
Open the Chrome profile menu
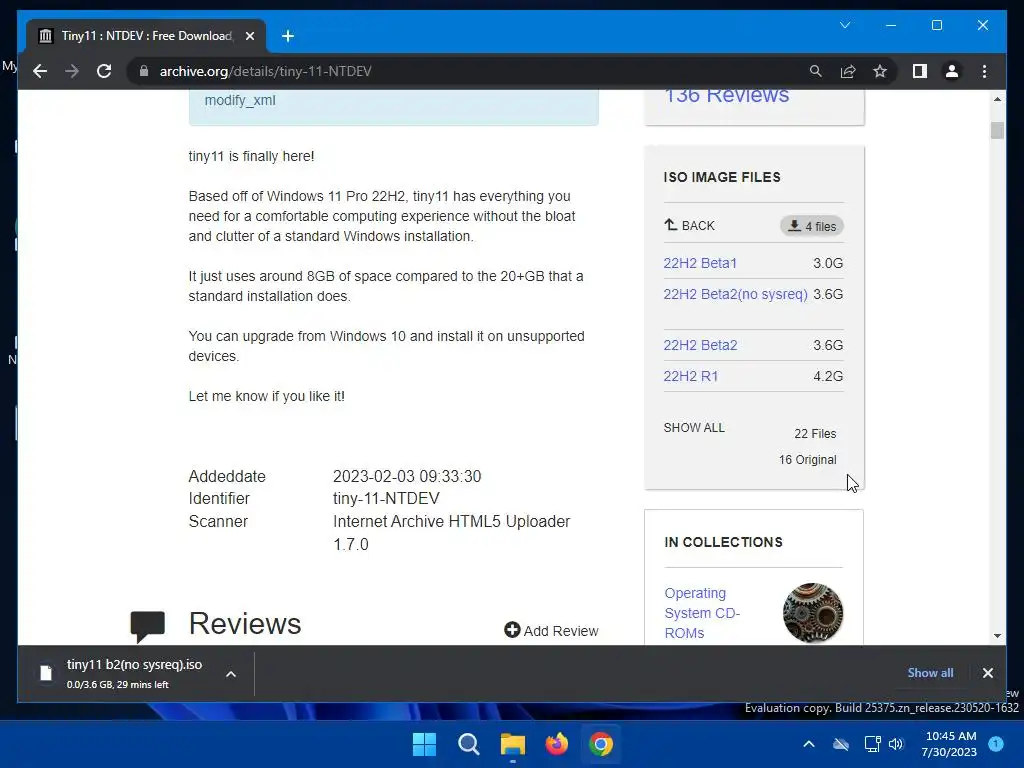coord(952,71)
